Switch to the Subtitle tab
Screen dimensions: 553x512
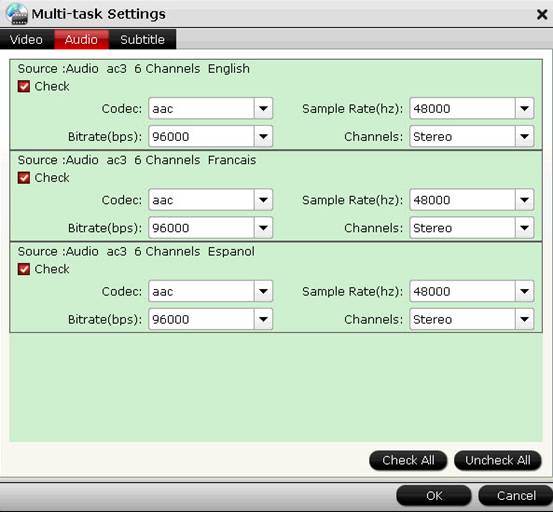[142, 39]
